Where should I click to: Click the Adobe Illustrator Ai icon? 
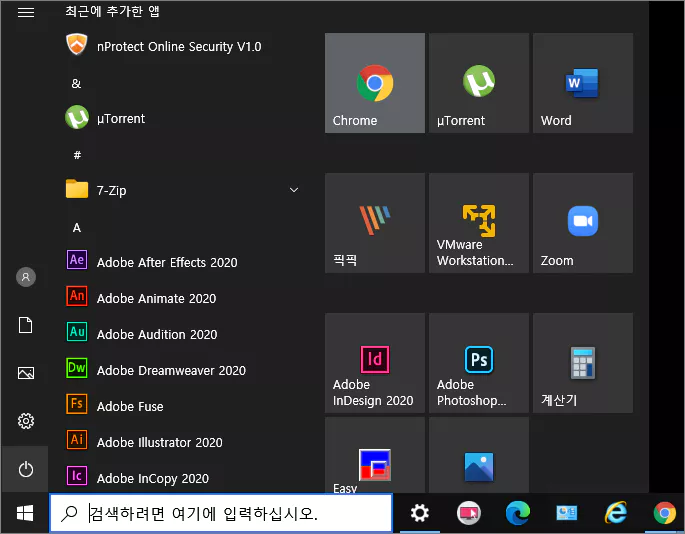(77, 440)
